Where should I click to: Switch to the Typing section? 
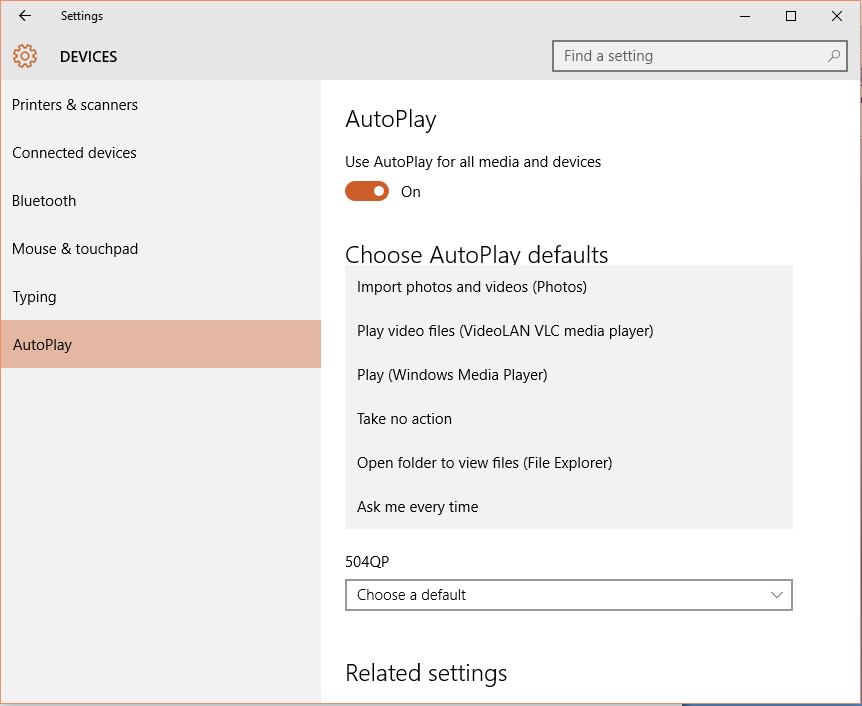click(x=34, y=297)
